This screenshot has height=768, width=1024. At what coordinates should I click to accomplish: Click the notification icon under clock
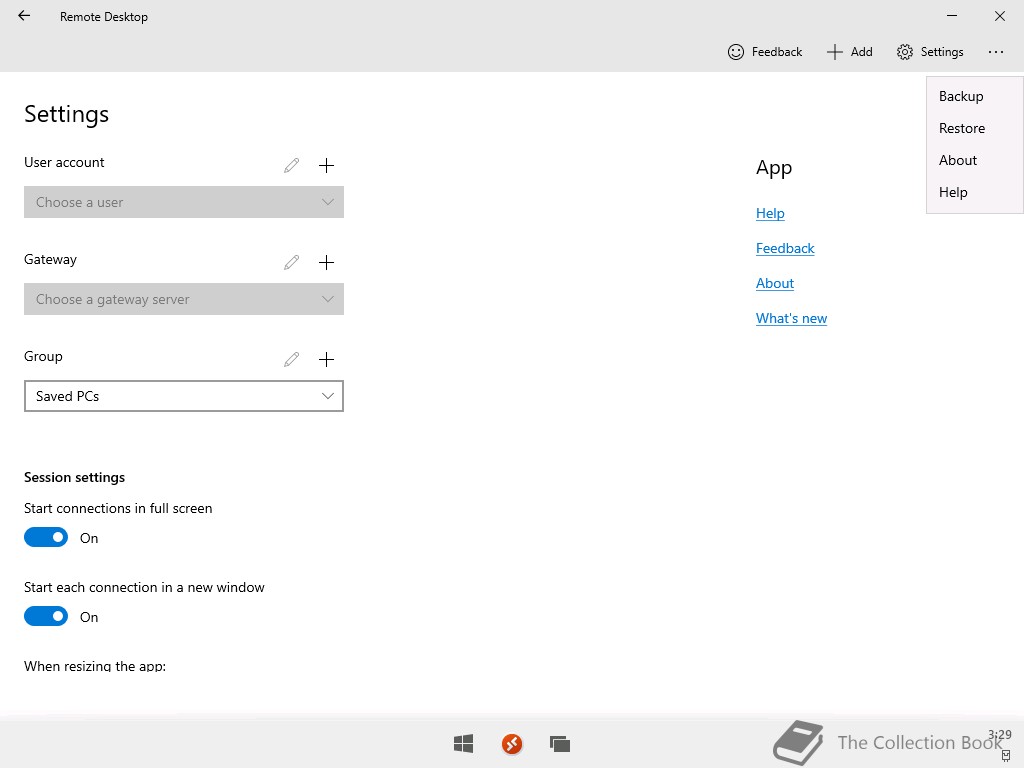(1006, 756)
